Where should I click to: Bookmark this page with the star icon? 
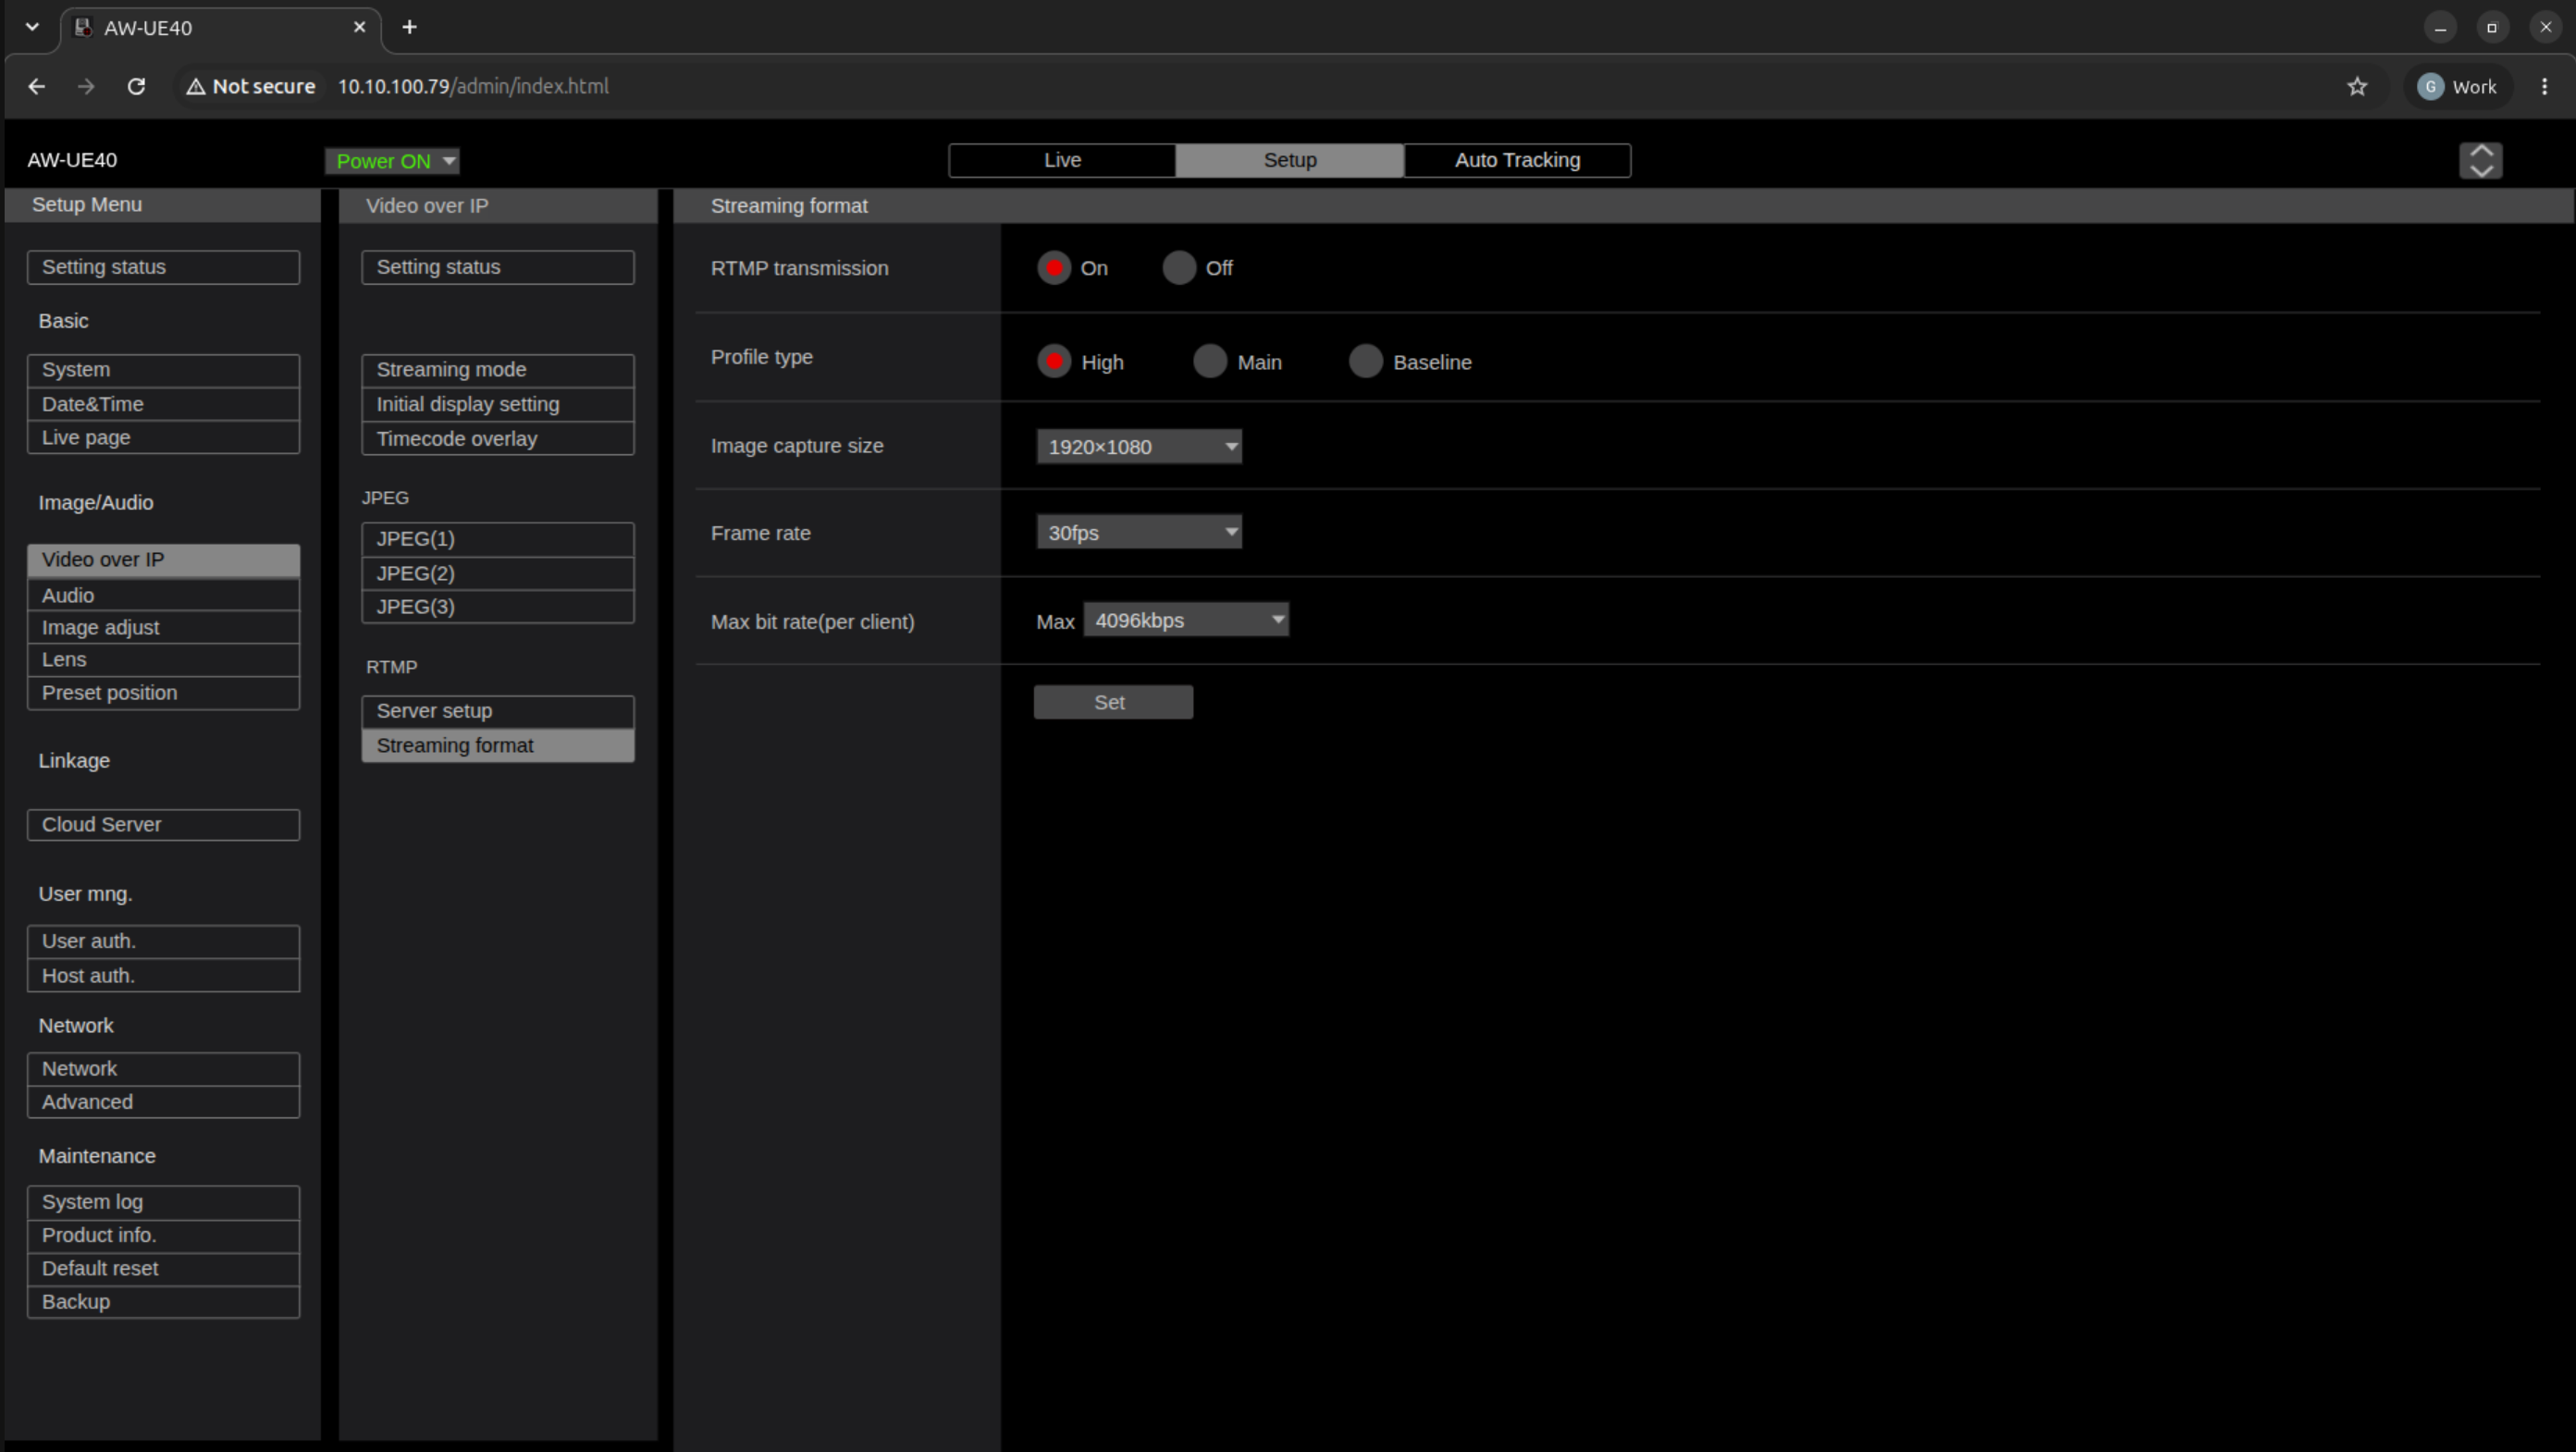click(2357, 87)
